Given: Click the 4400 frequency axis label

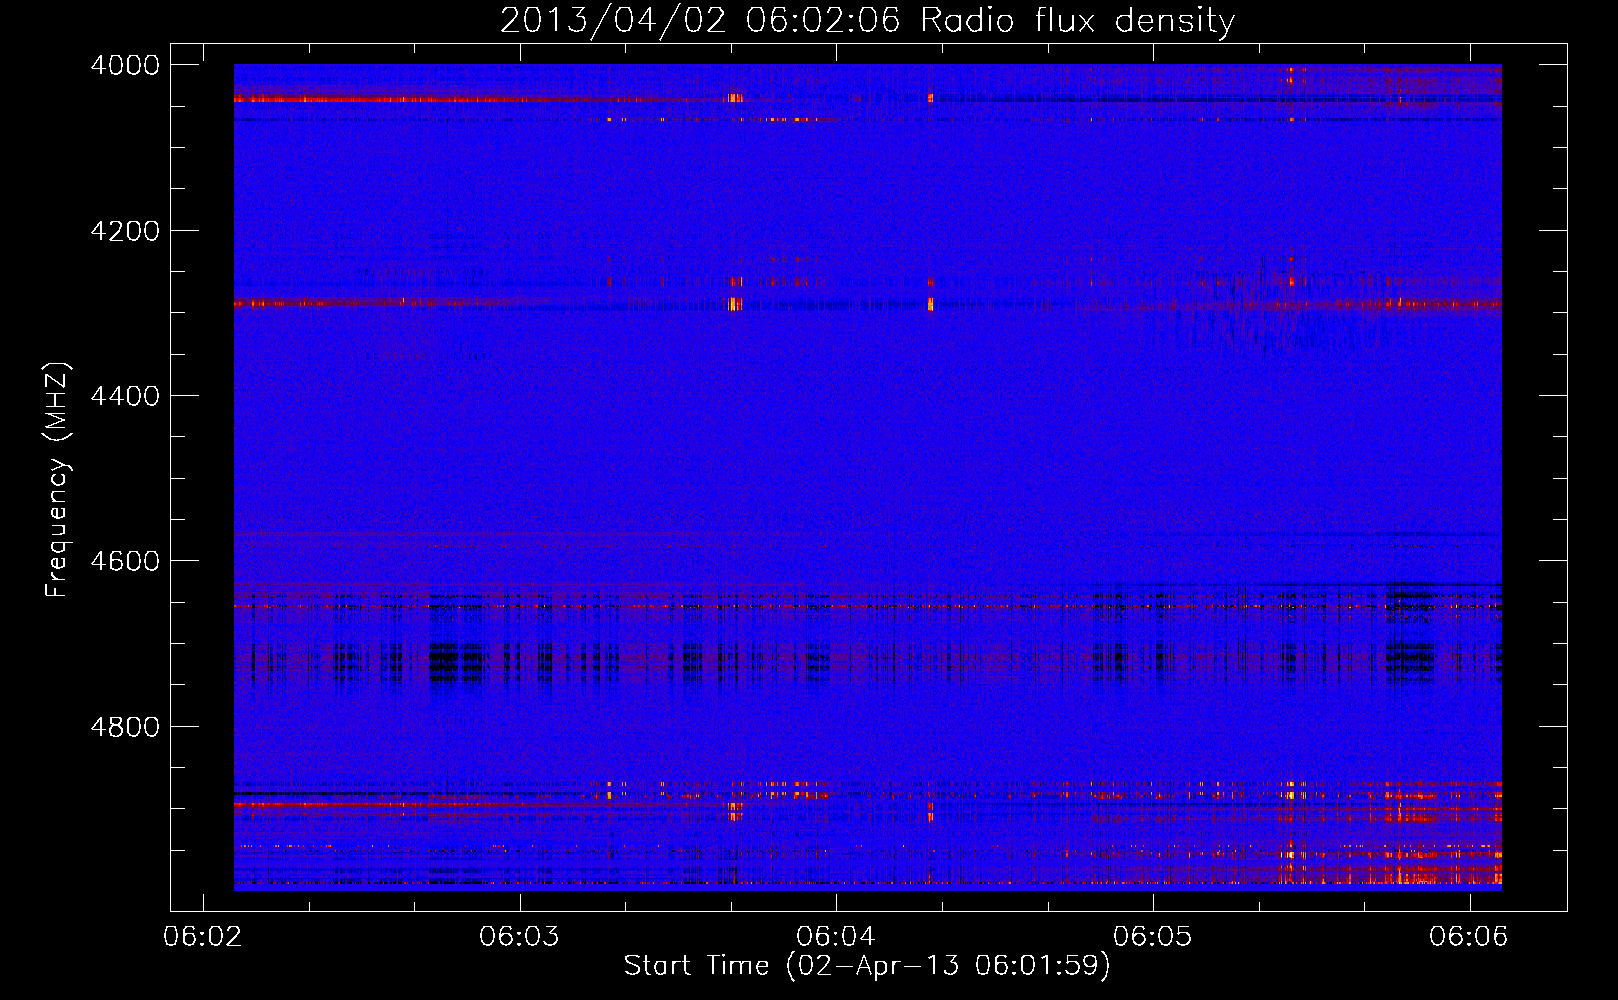Looking at the screenshot, I should [x=125, y=396].
